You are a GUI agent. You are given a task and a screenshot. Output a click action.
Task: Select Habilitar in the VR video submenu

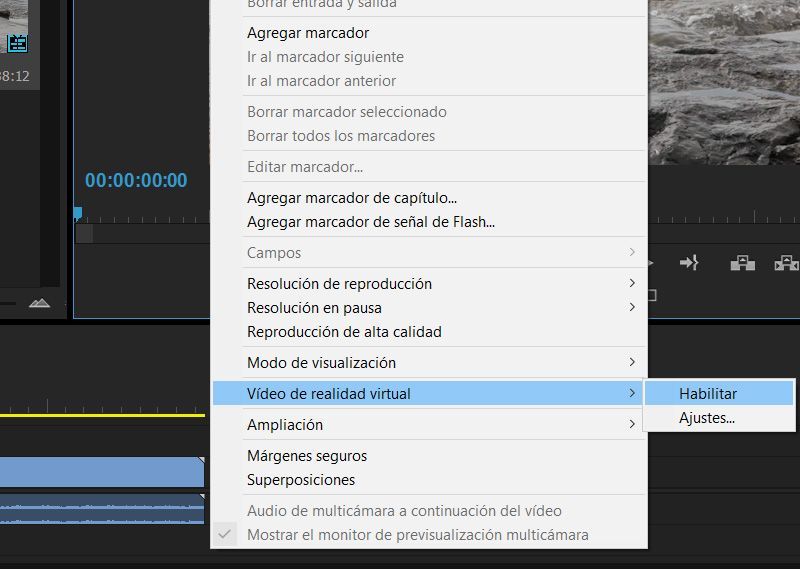tap(708, 394)
